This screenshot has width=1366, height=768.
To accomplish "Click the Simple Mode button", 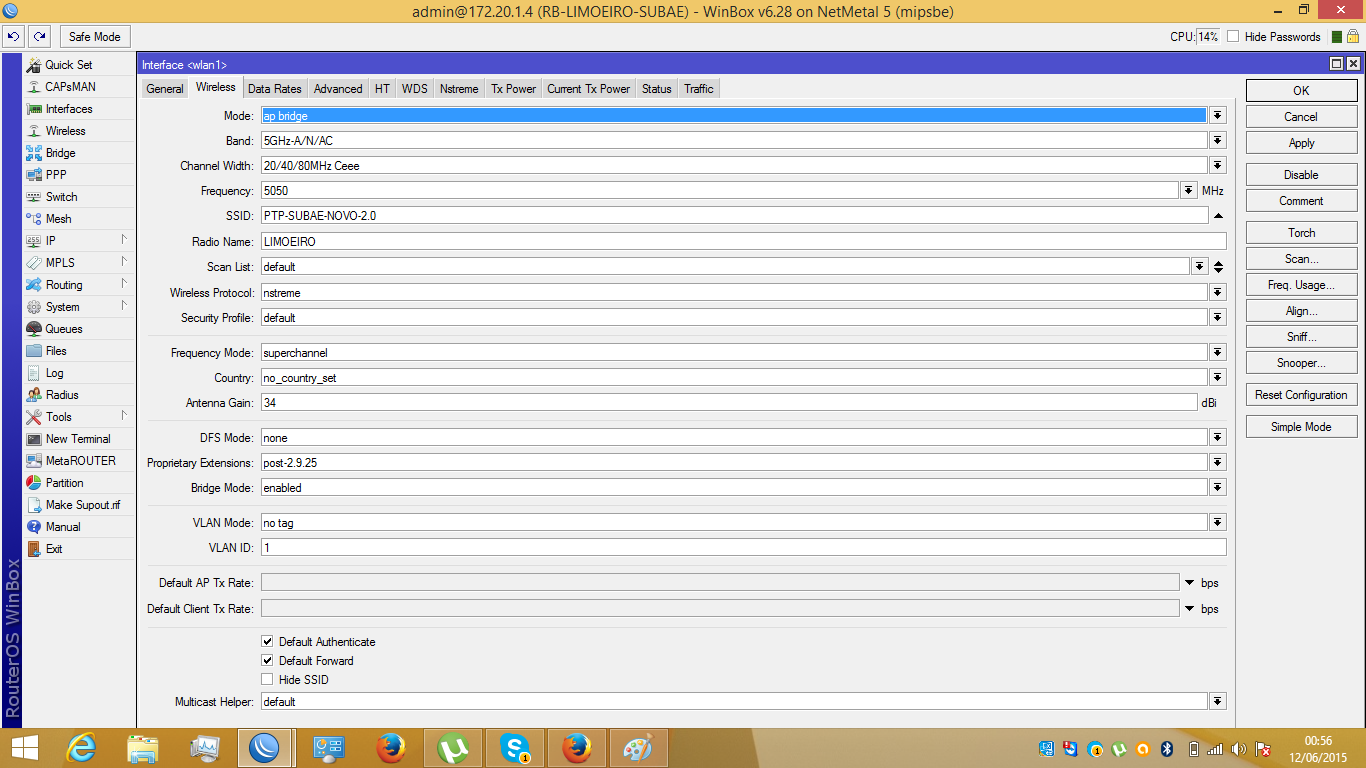I will coord(1301,427).
